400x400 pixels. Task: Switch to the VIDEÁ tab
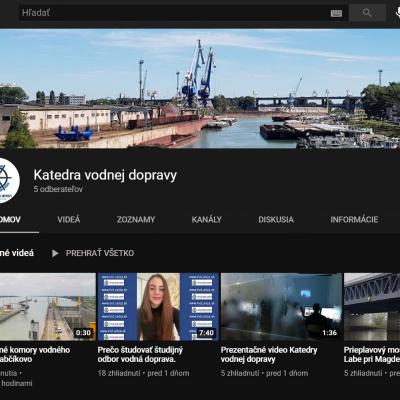[69, 219]
